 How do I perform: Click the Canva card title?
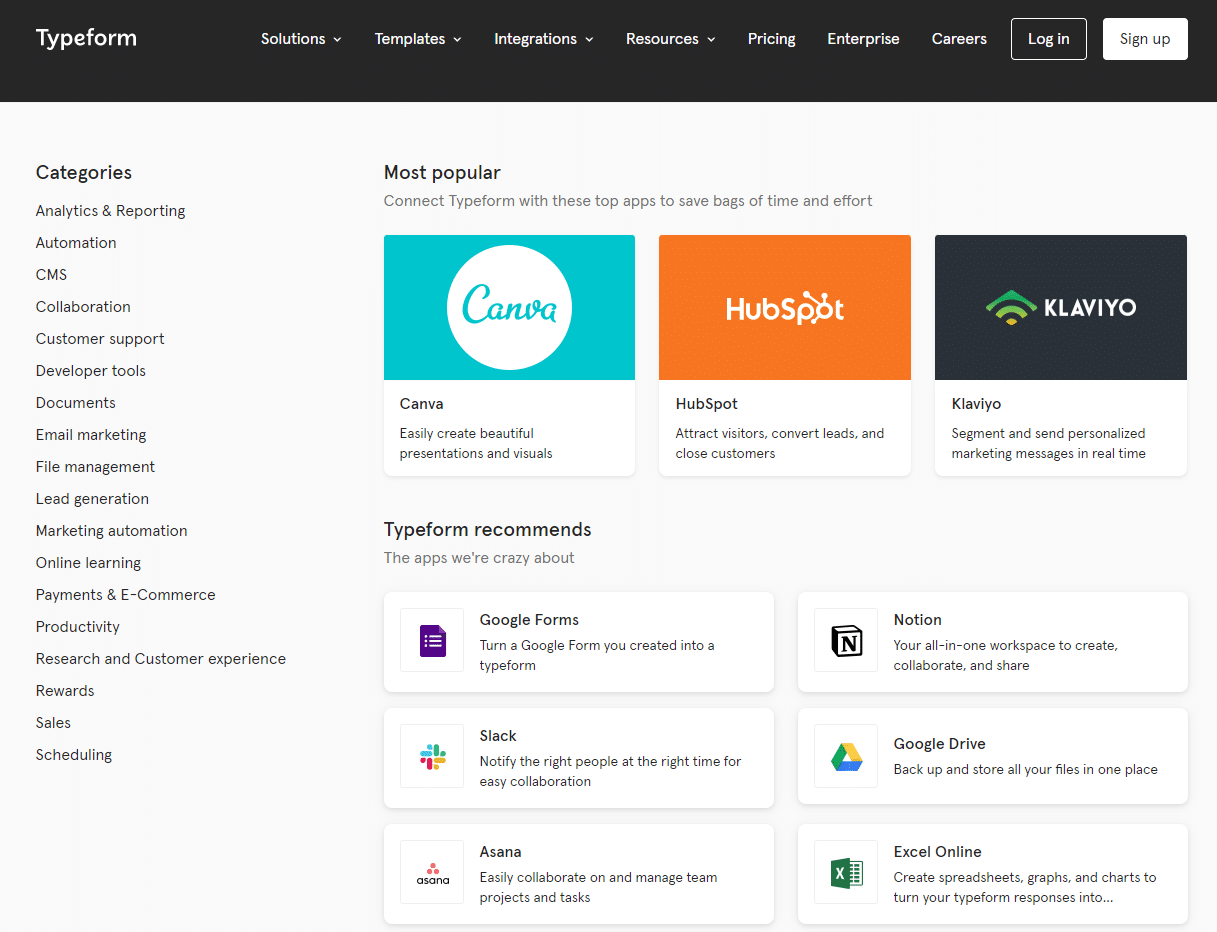pos(422,404)
